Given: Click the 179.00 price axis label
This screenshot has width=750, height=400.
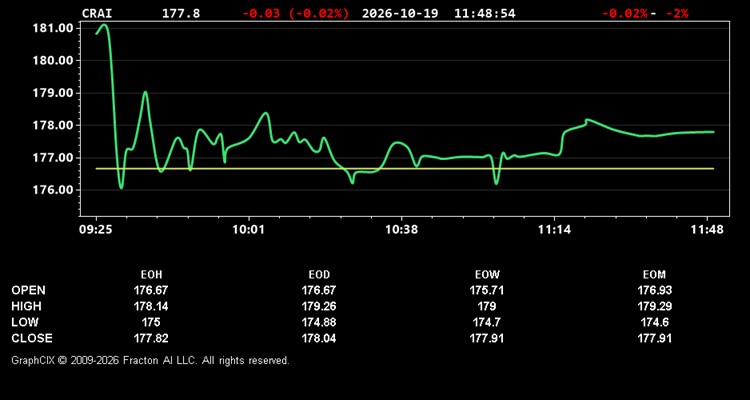Looking at the screenshot, I should tap(53, 93).
